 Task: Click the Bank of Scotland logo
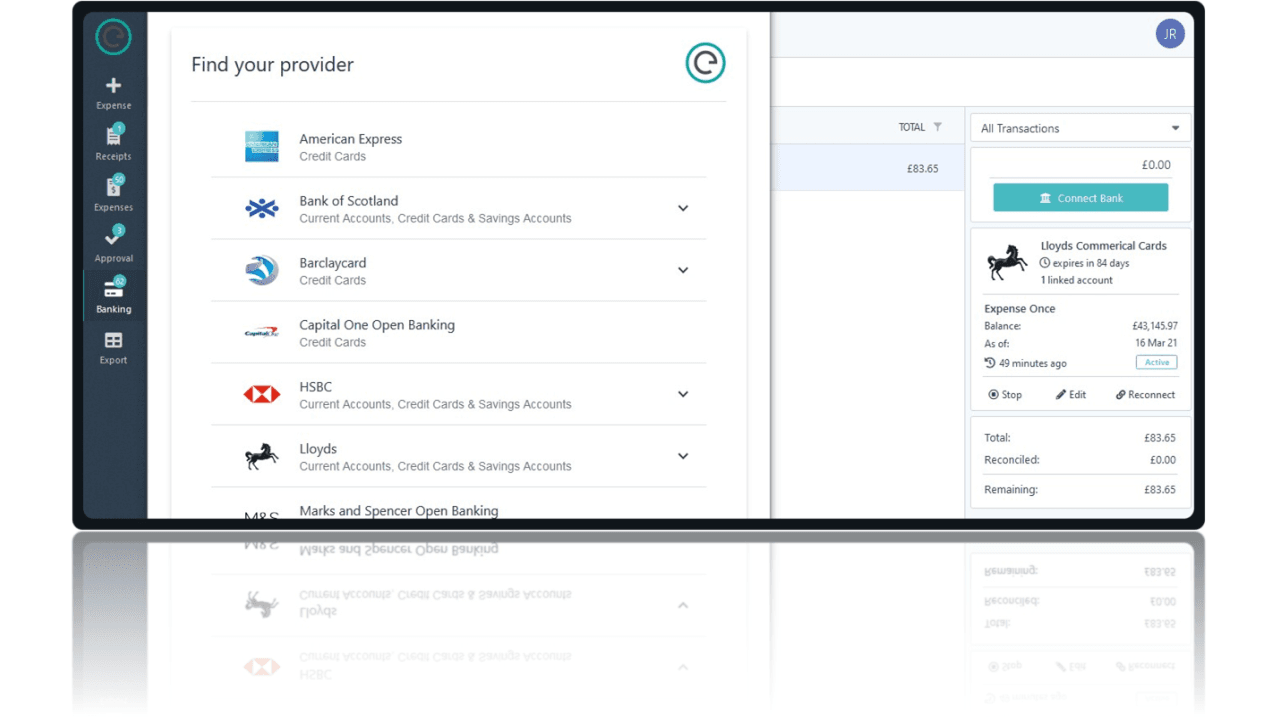click(262, 208)
